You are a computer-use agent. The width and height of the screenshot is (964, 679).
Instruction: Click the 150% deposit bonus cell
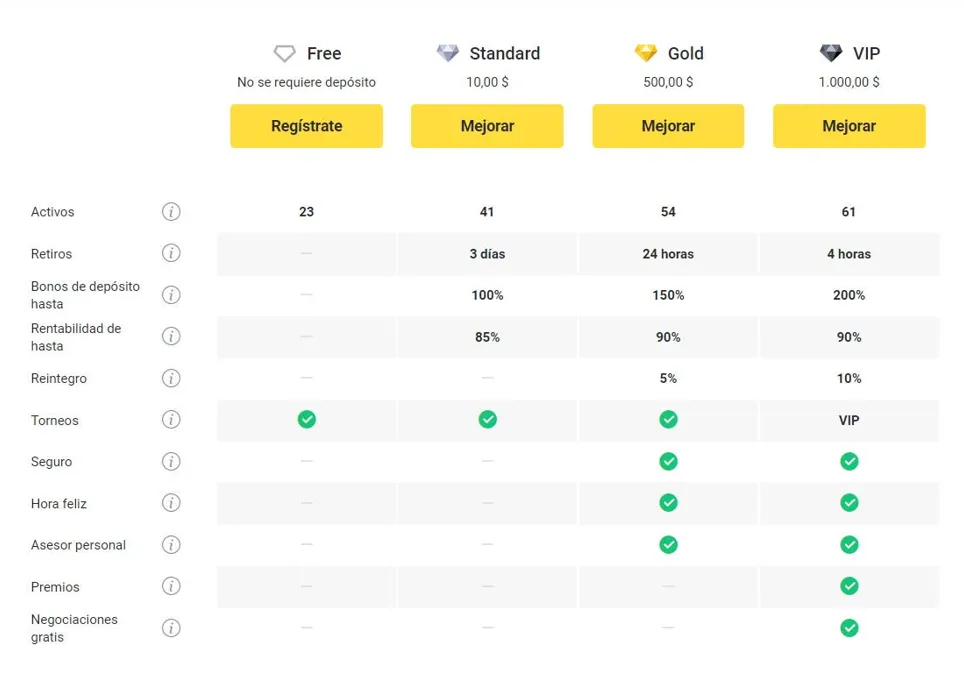pos(668,295)
